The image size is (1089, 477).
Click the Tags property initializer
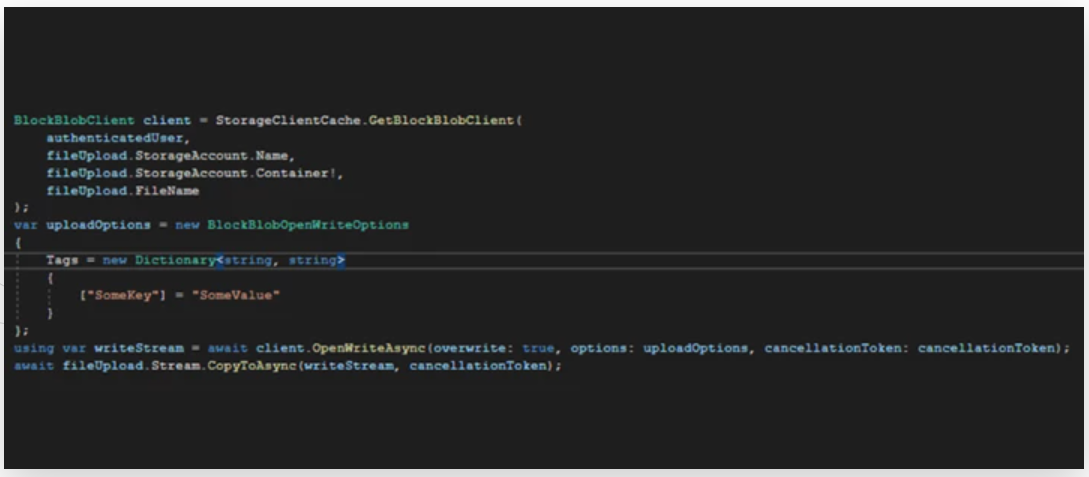(62, 260)
